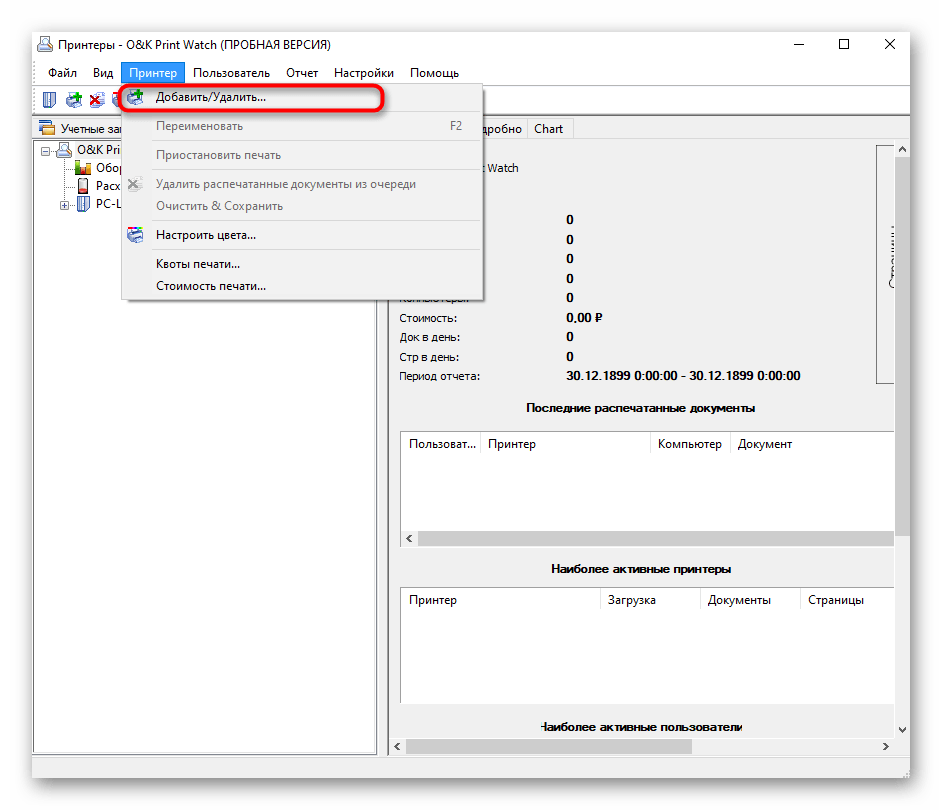Select the PC-L computer node in tree
Image resolution: width=942 pixels, height=810 pixels.
point(99,204)
